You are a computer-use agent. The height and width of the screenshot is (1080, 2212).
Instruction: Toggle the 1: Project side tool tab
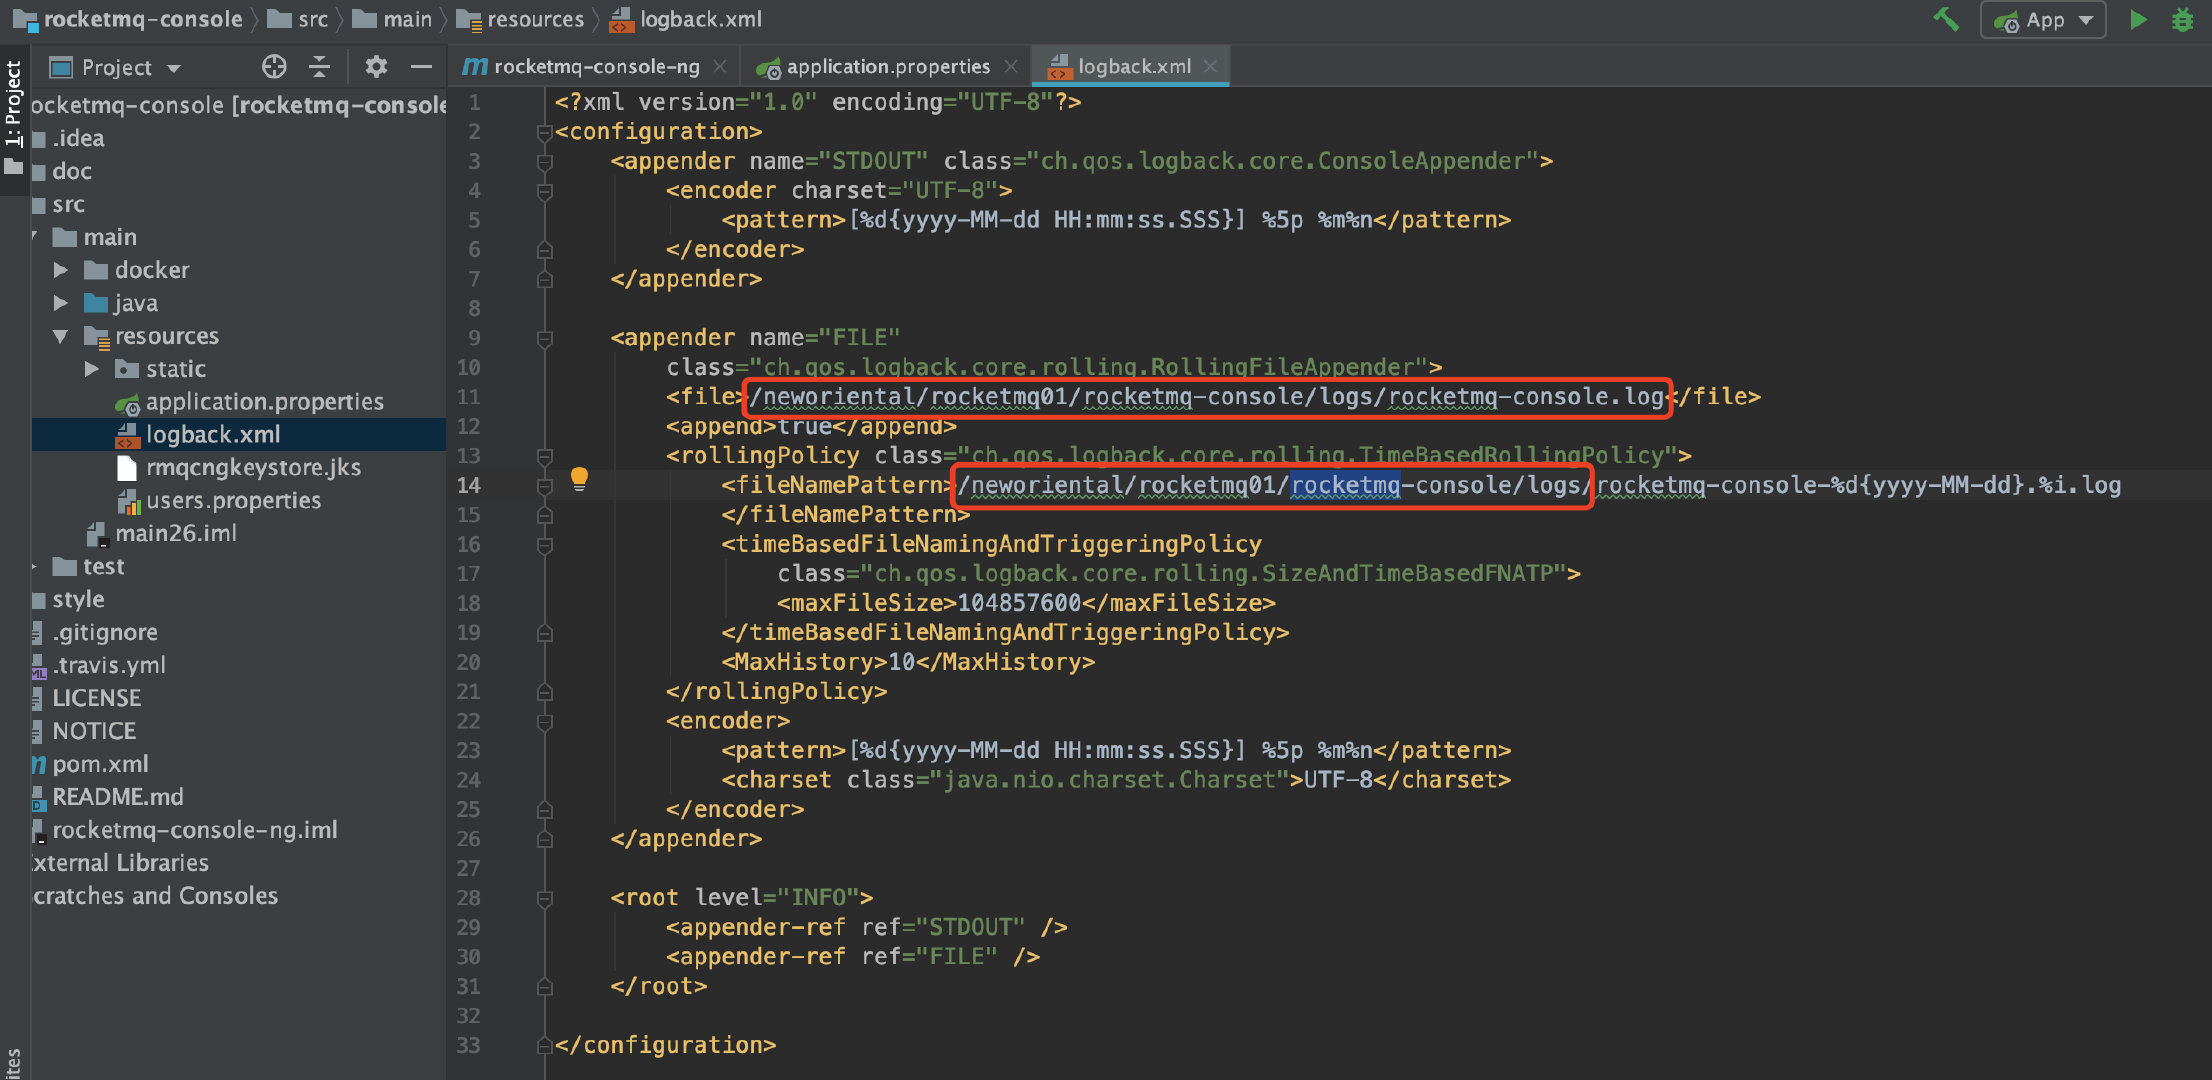point(13,103)
